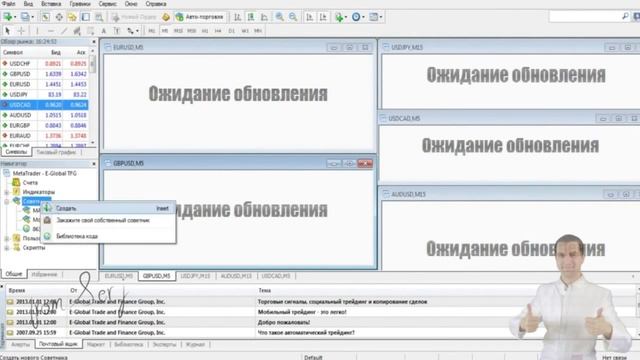This screenshot has width=640, height=360.
Task: Select the Trendline drawing tool
Action: click(x=64, y=31)
